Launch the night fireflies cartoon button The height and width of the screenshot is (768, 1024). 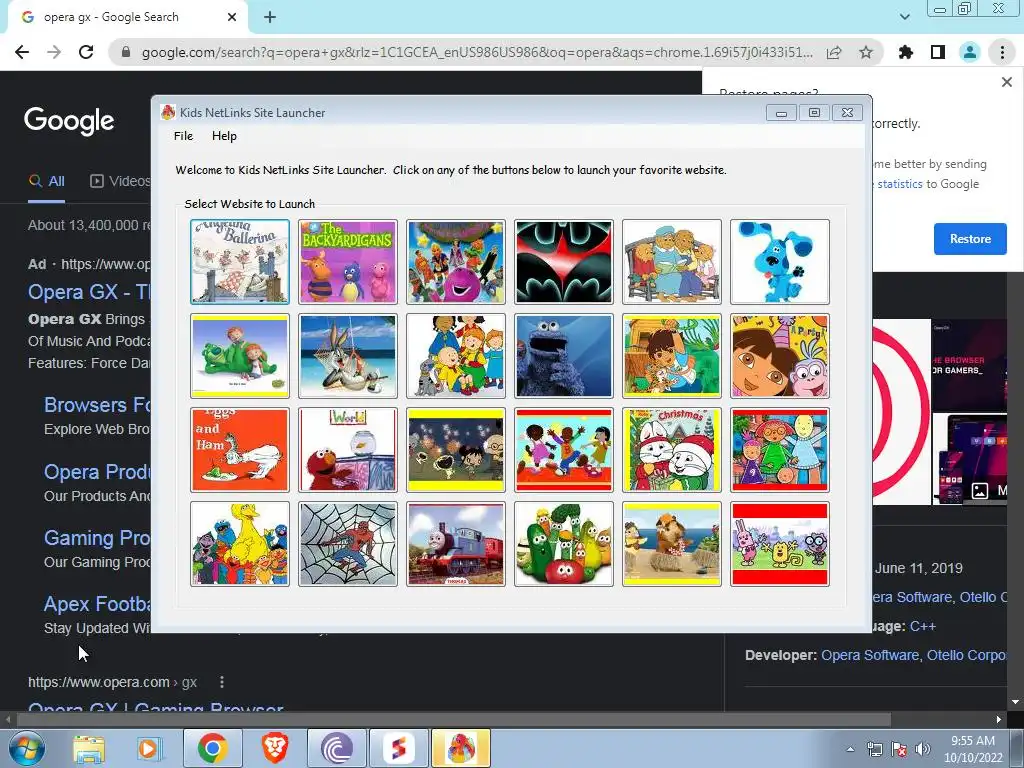[x=456, y=450]
